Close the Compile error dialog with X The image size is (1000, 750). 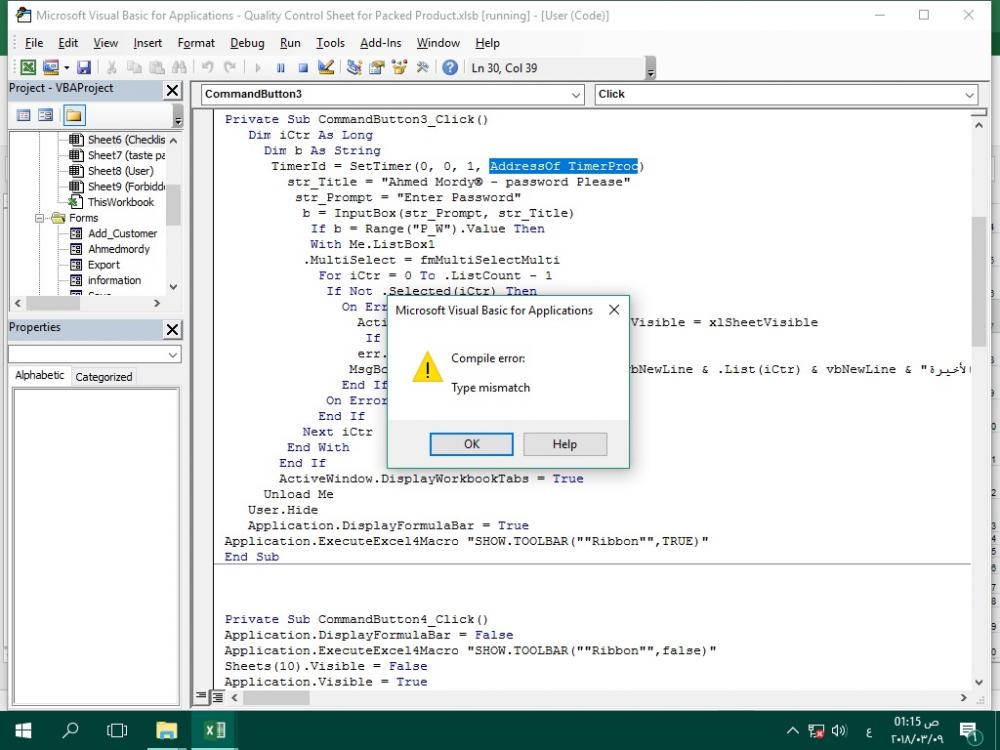point(614,310)
